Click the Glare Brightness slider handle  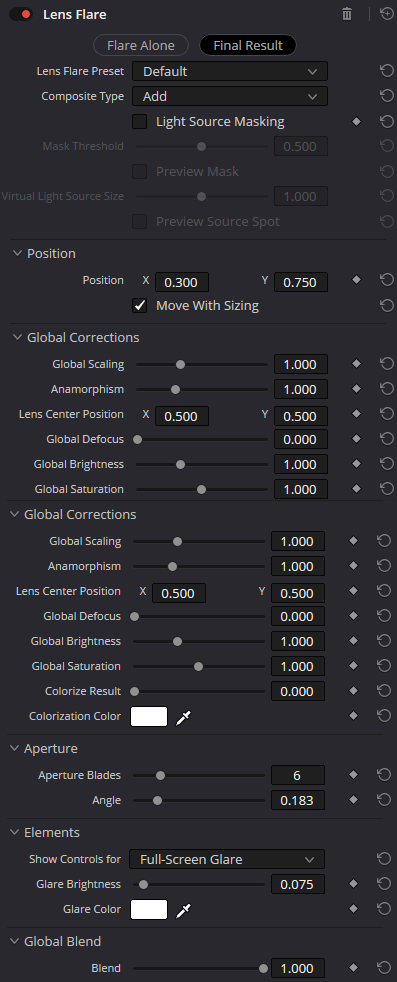143,884
